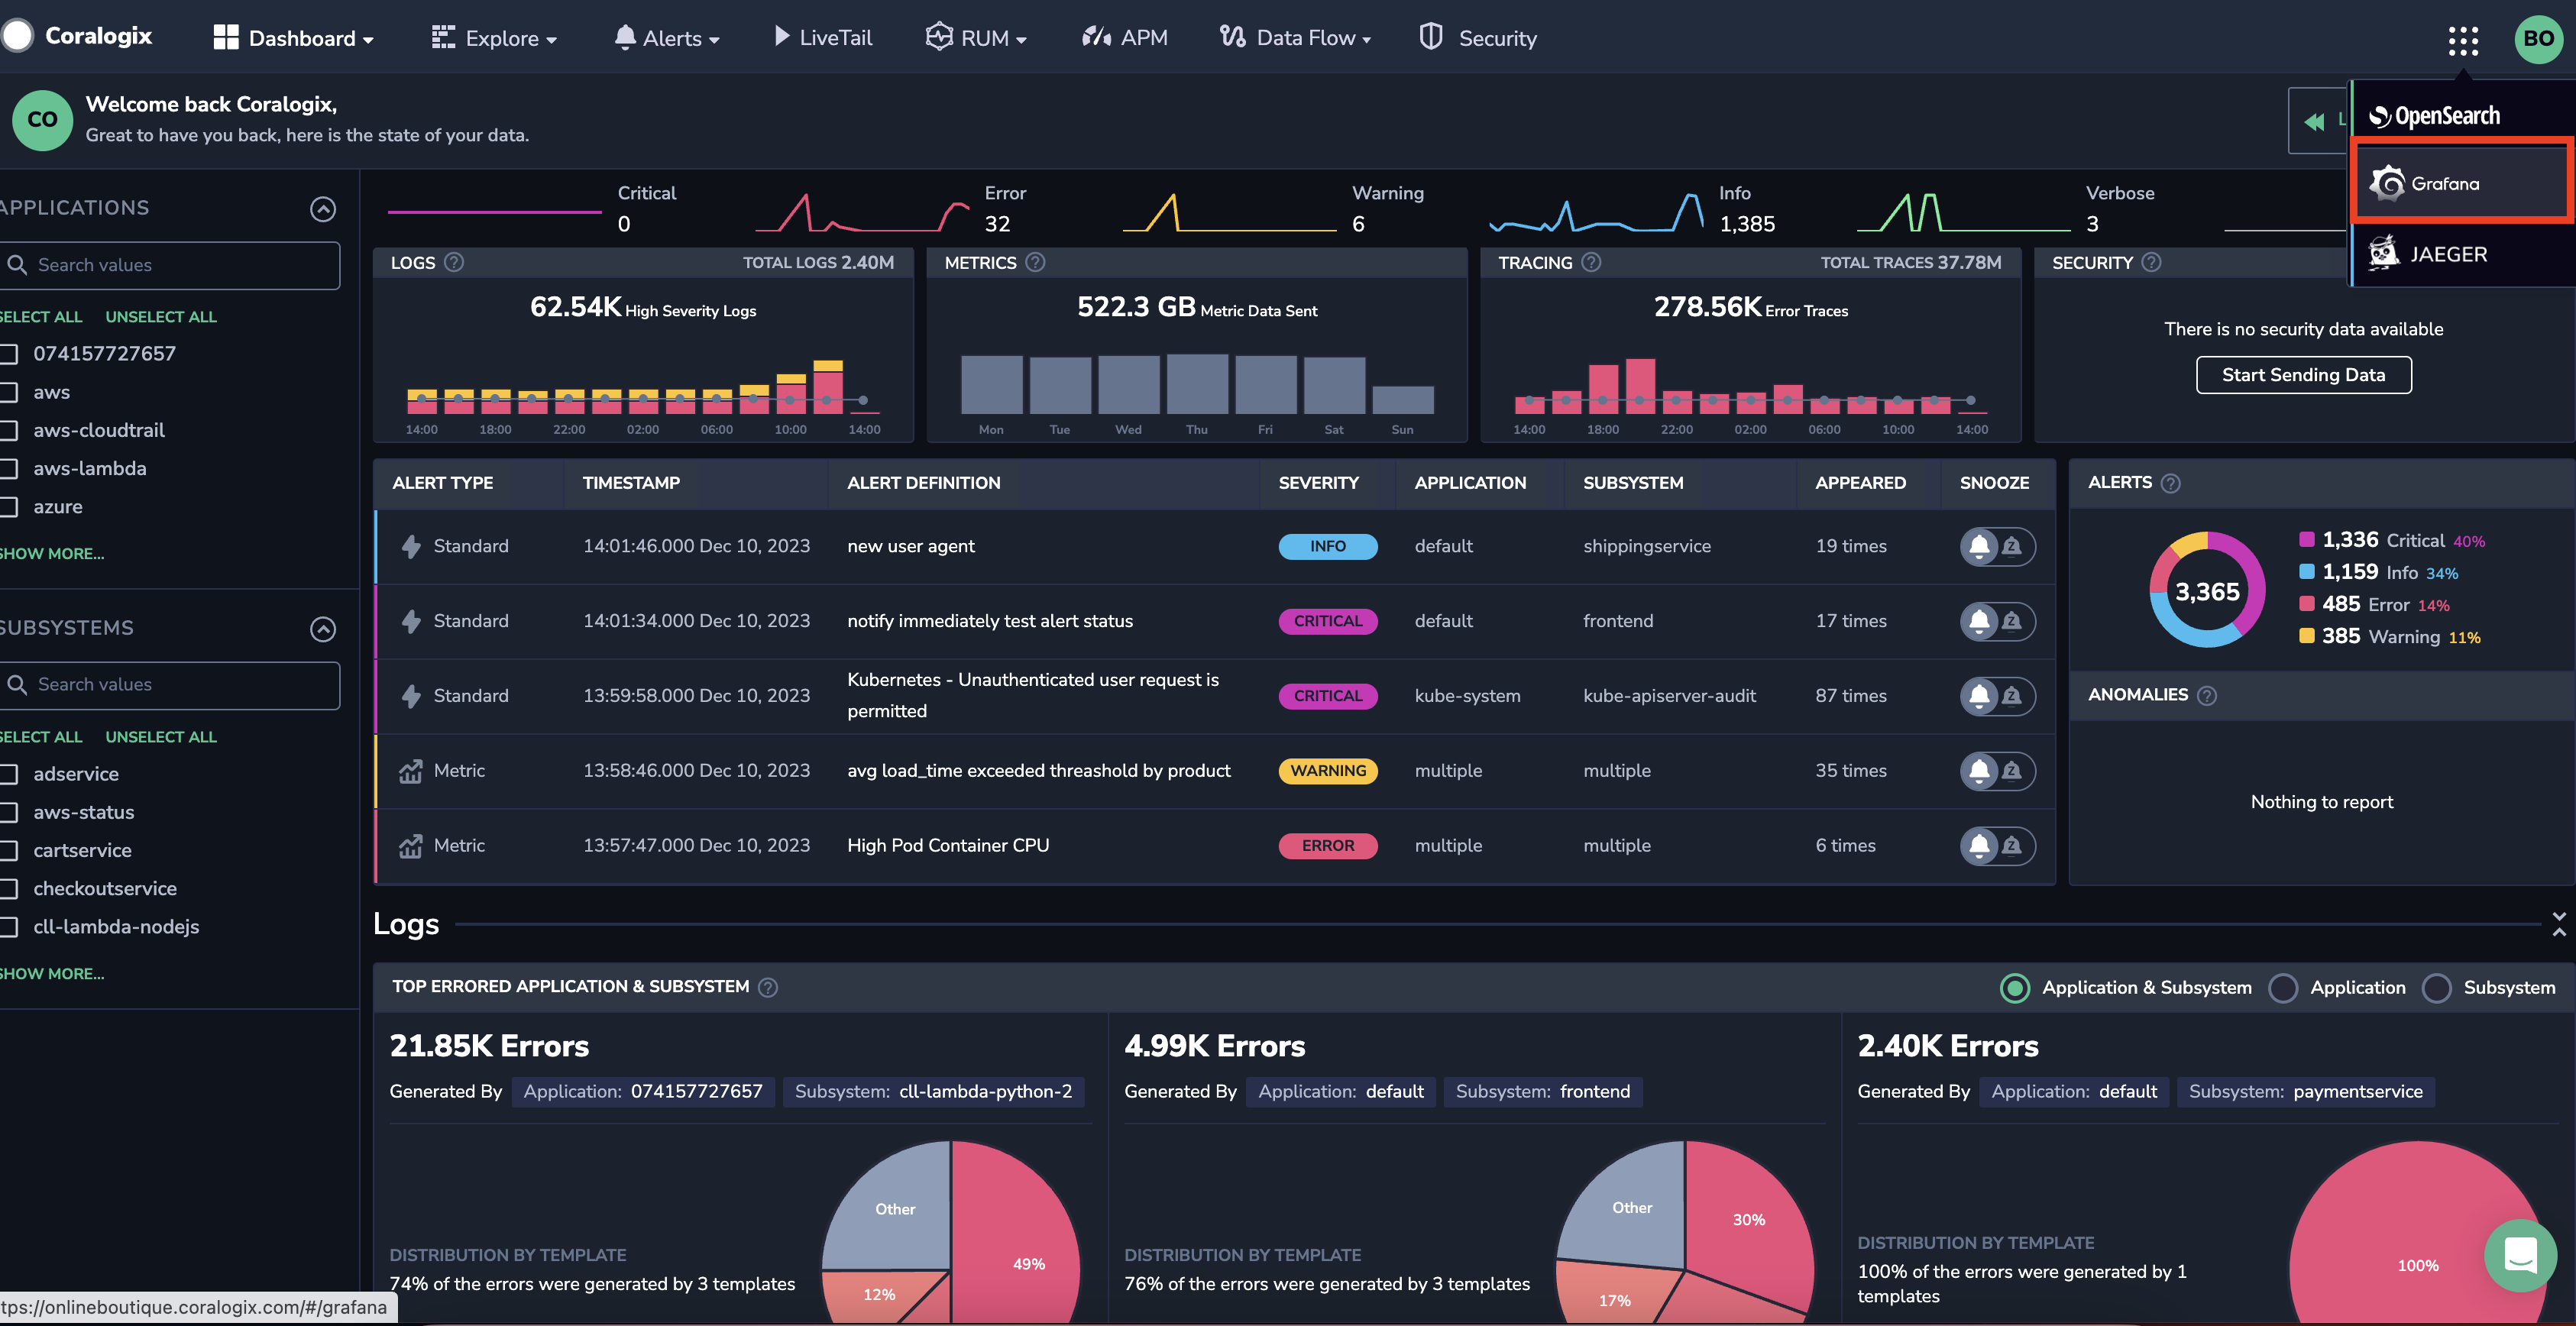Click snooze bell for Kubernetes alert row
Viewport: 2576px width, 1326px height.
tap(1979, 696)
